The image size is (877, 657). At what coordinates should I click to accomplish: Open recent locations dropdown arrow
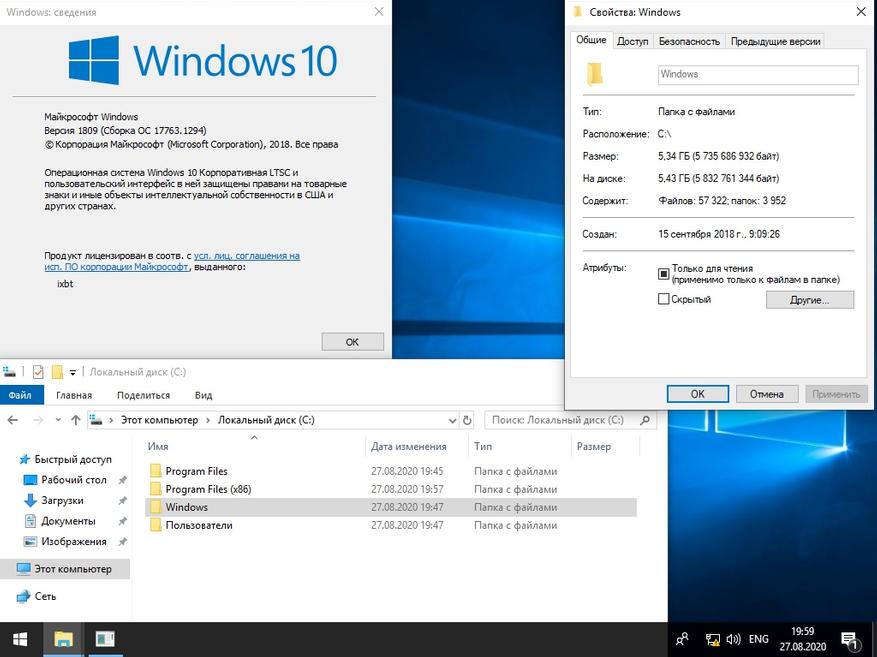pyautogui.click(x=58, y=420)
